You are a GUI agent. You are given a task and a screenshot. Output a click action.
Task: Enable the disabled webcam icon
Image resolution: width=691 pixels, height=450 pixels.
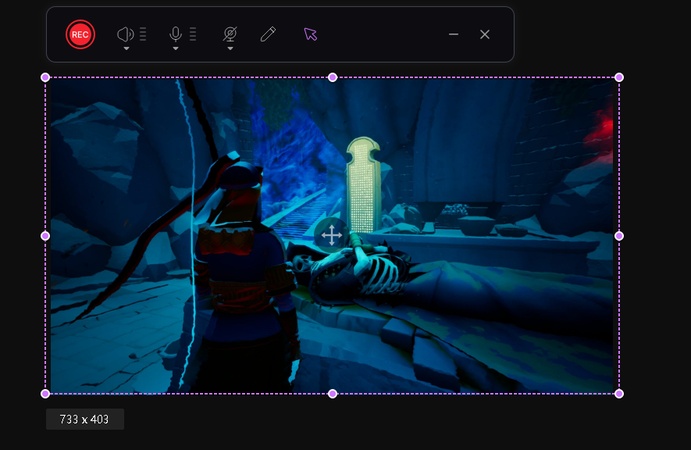[230, 33]
